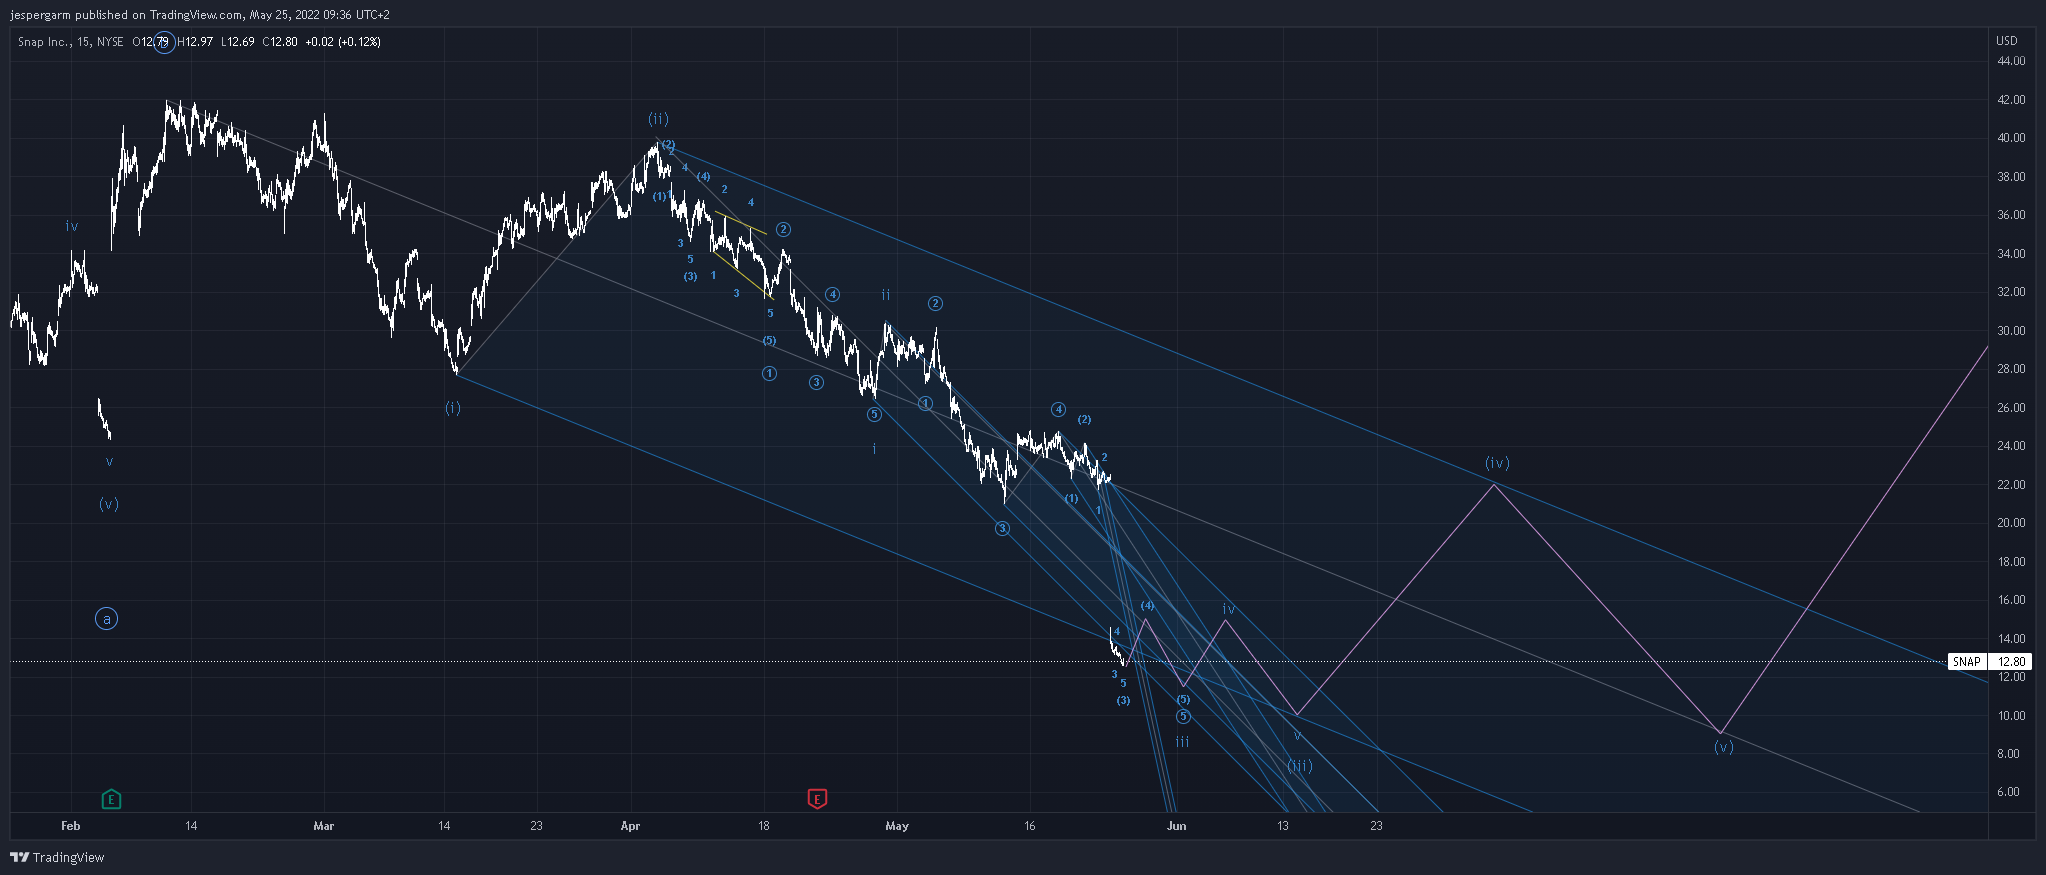Click the 'Mar' time axis label
Screen dimensions: 2046x875
pos(323,826)
